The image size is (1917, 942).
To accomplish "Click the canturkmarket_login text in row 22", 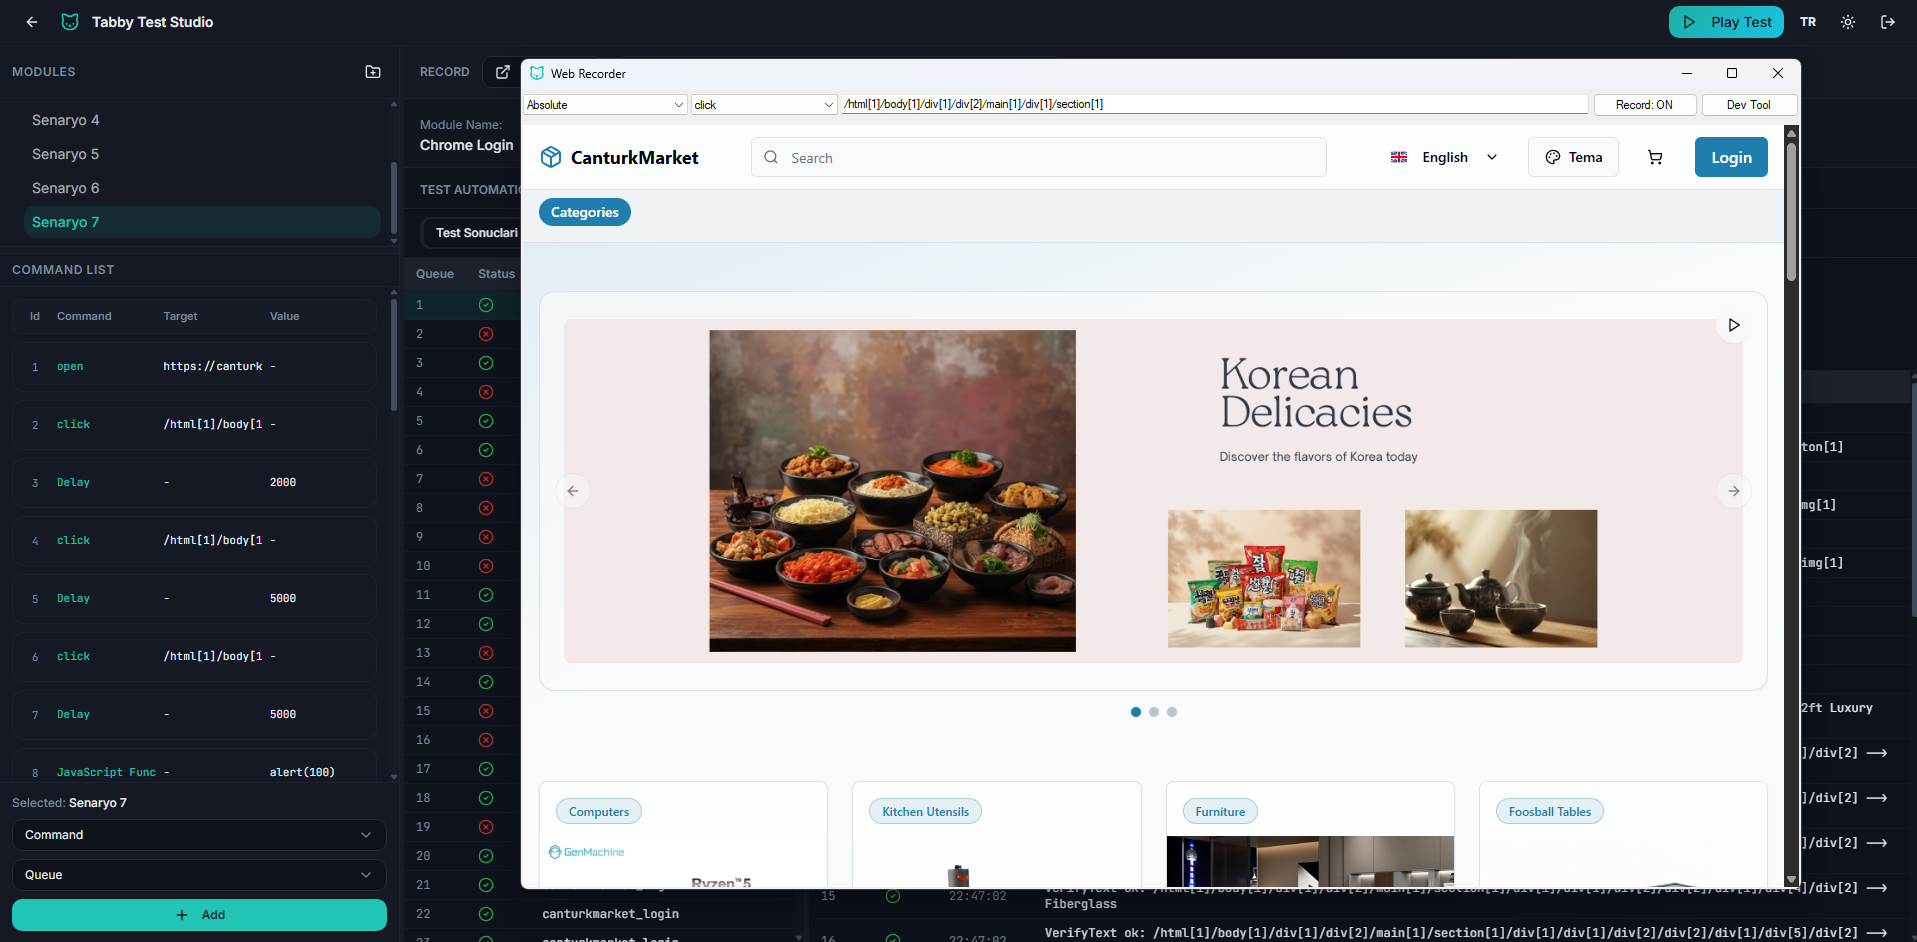I will tap(610, 914).
